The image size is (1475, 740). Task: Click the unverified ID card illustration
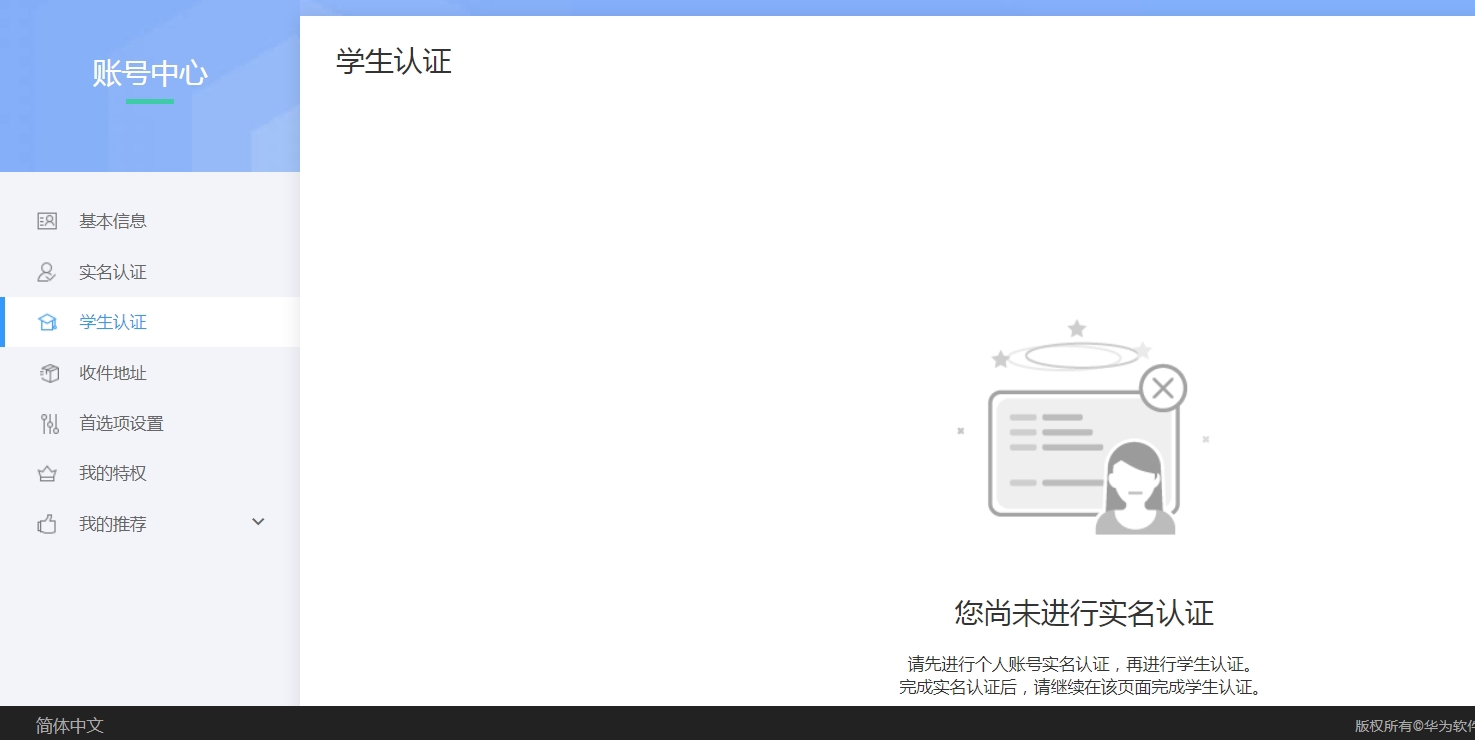pos(1083,428)
